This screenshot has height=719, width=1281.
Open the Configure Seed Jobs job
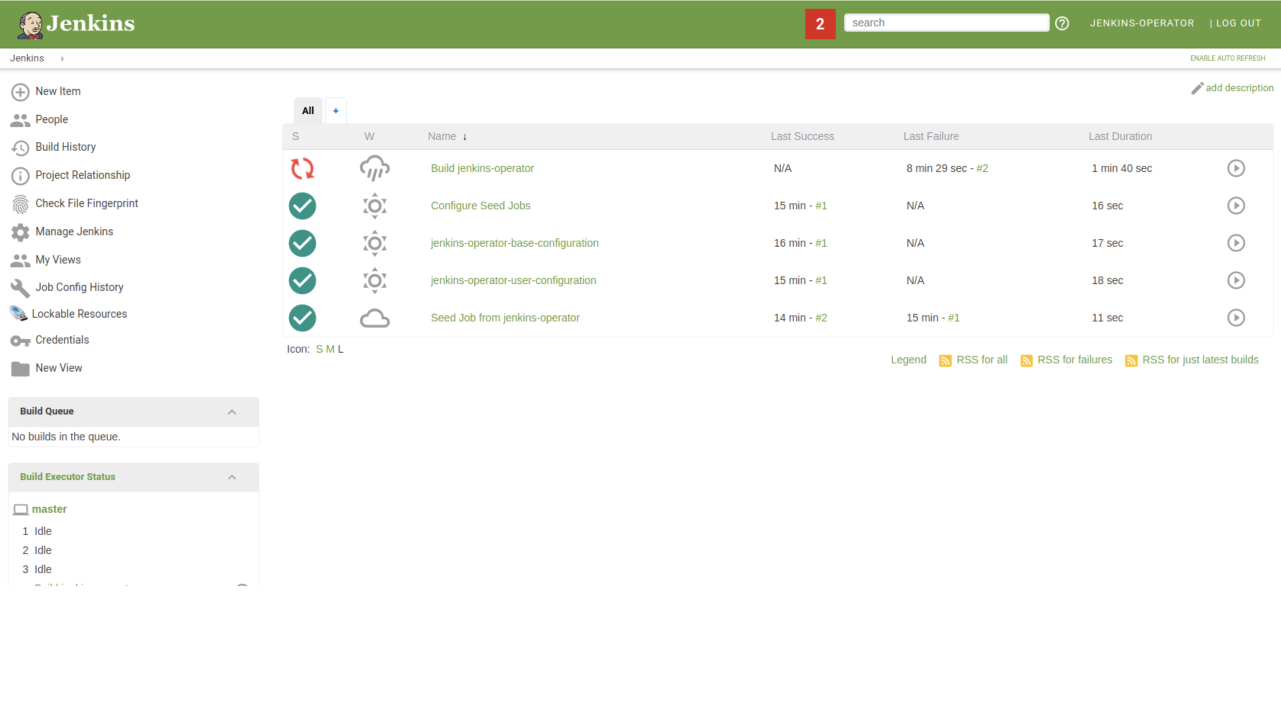coord(481,206)
